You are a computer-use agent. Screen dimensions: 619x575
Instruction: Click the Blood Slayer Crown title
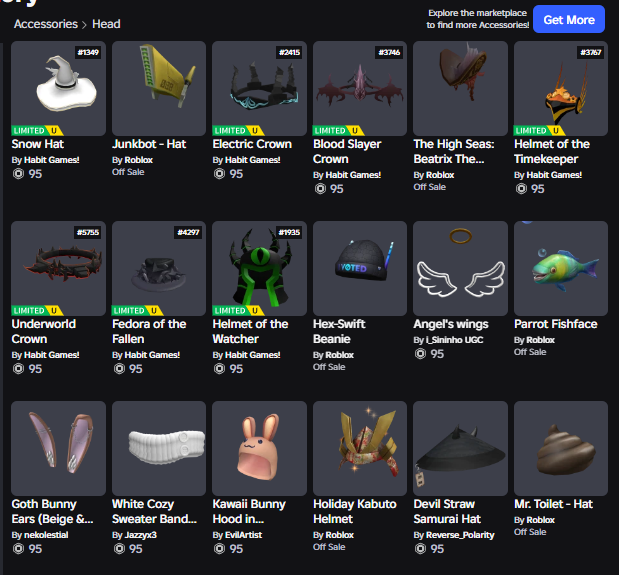pyautogui.click(x=347, y=152)
